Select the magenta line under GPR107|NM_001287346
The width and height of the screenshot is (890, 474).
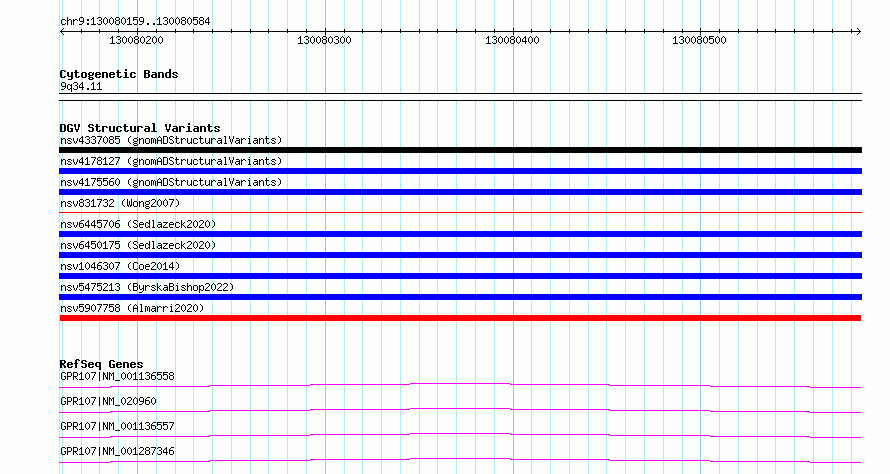tap(460, 460)
